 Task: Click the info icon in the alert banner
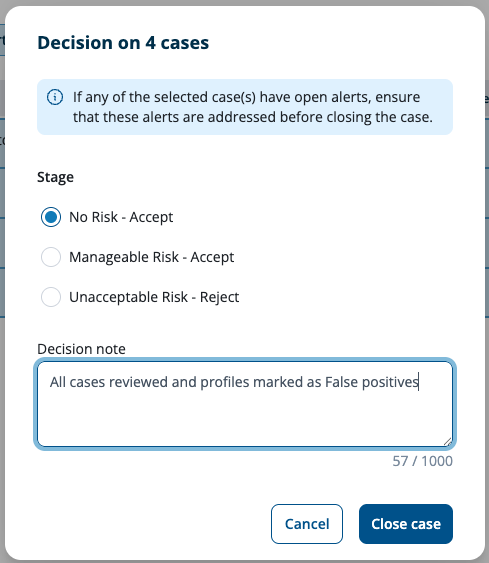(x=55, y=97)
